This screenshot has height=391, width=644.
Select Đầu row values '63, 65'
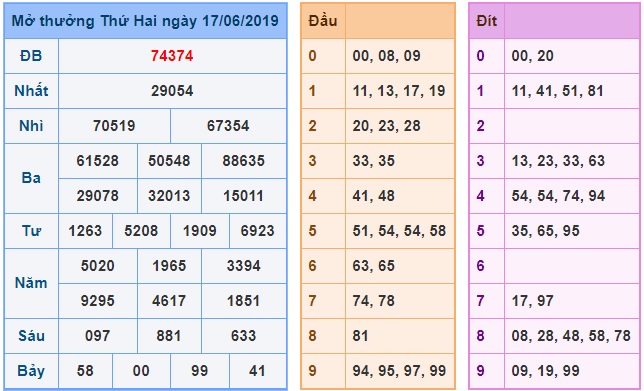tap(374, 266)
